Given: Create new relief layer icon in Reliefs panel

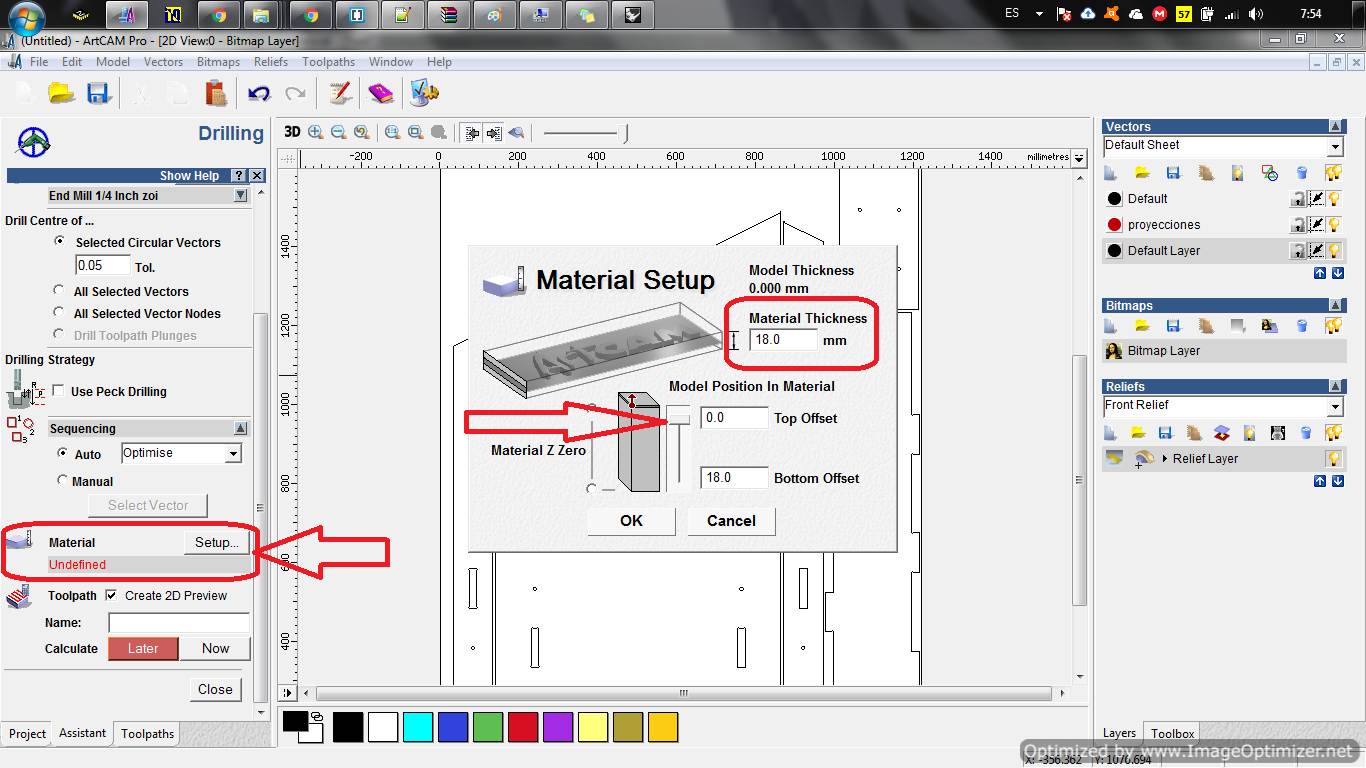Looking at the screenshot, I should coord(1111,433).
